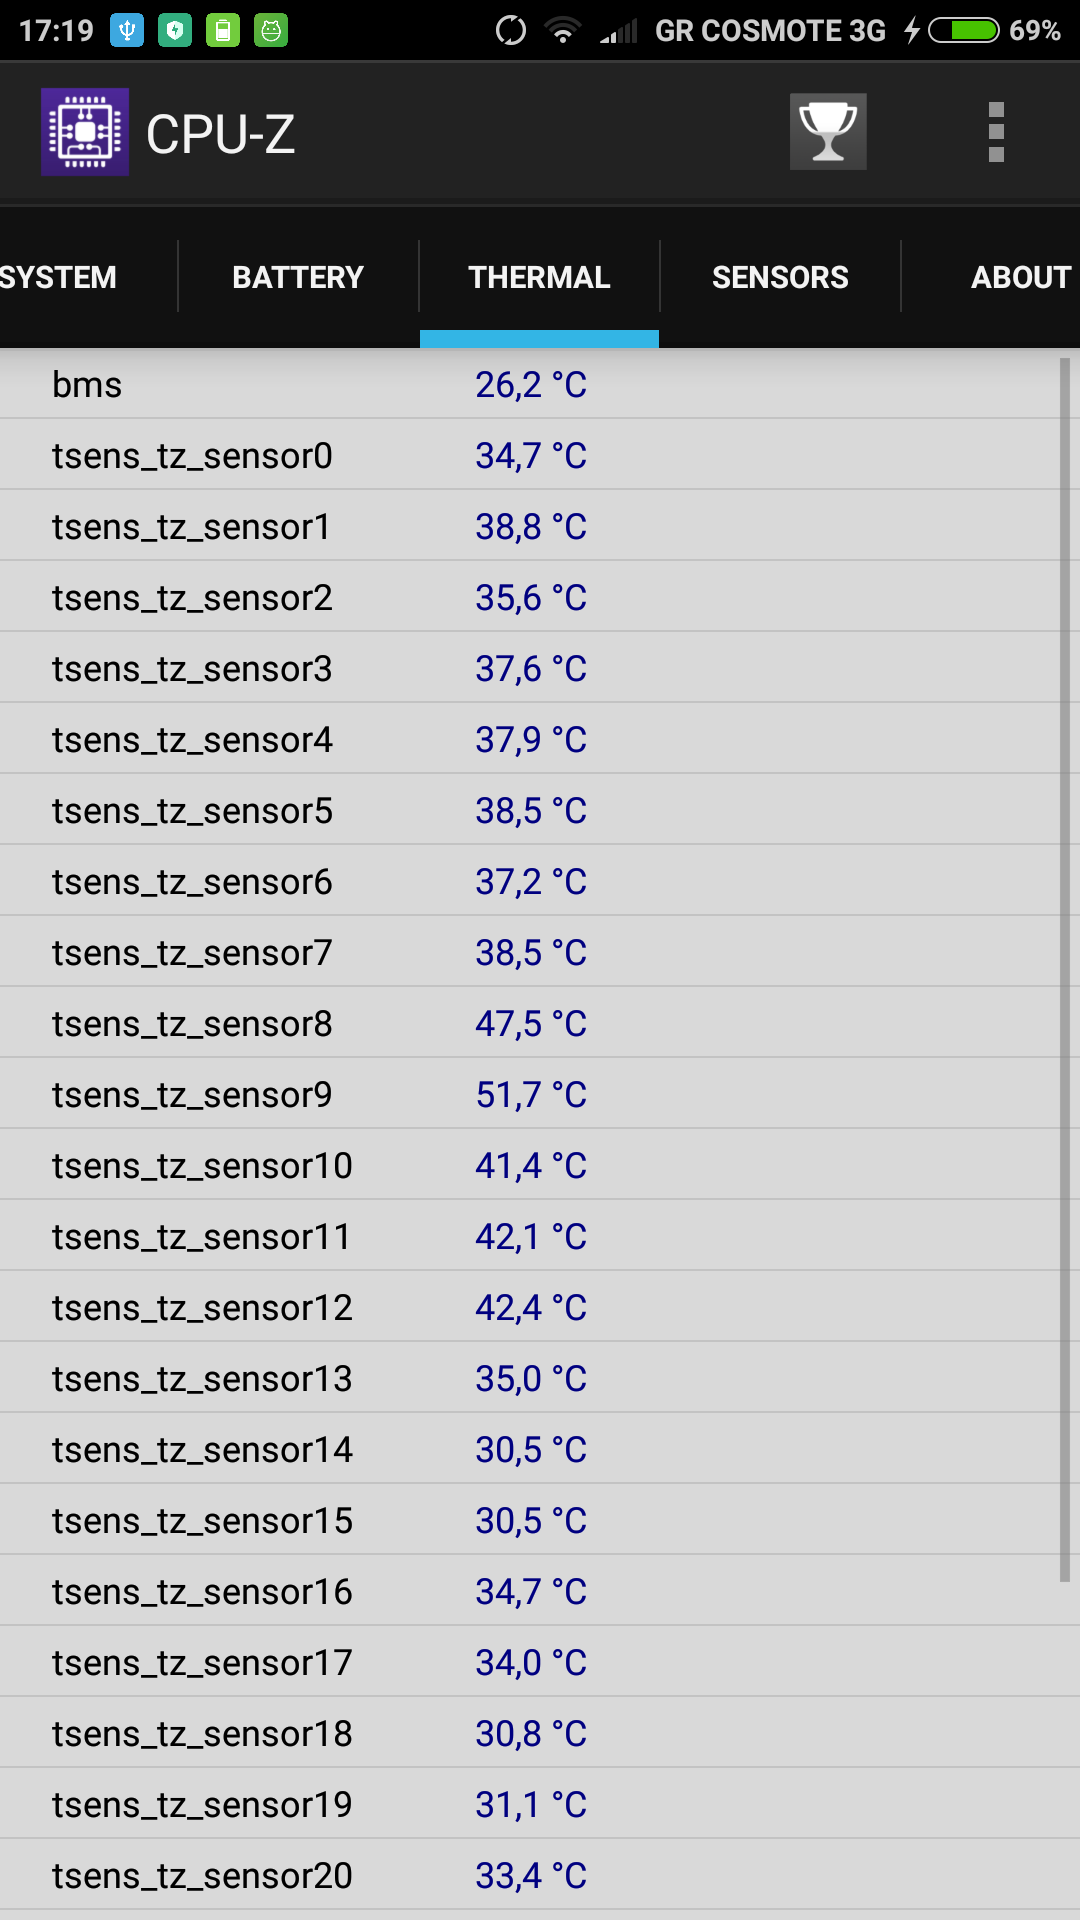
Task: Open the three-dot overflow menu
Action: pos(995,132)
